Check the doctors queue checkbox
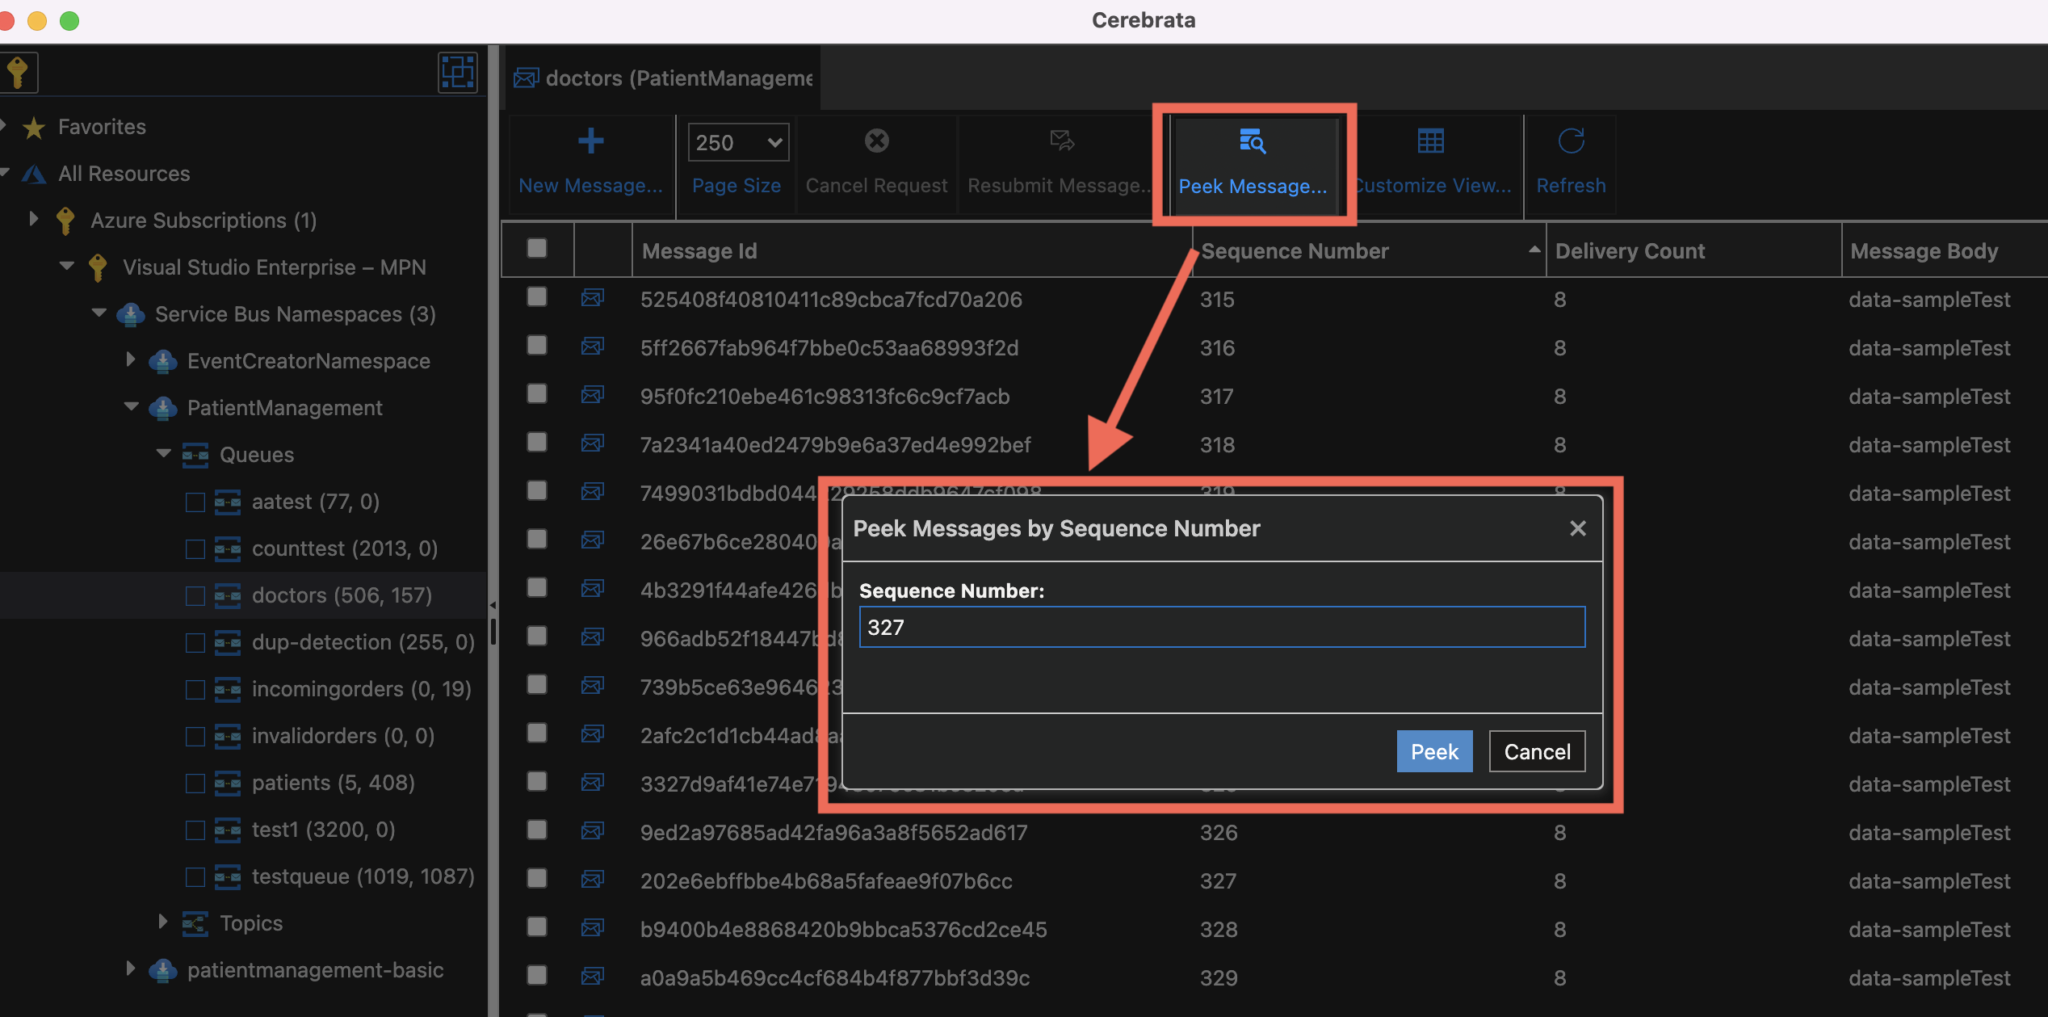2048x1017 pixels. tap(195, 595)
